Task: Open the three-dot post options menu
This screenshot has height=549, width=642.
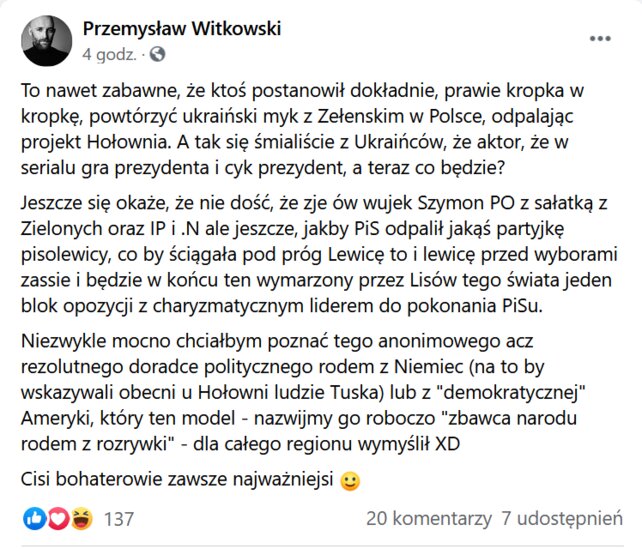Action: coord(600,38)
